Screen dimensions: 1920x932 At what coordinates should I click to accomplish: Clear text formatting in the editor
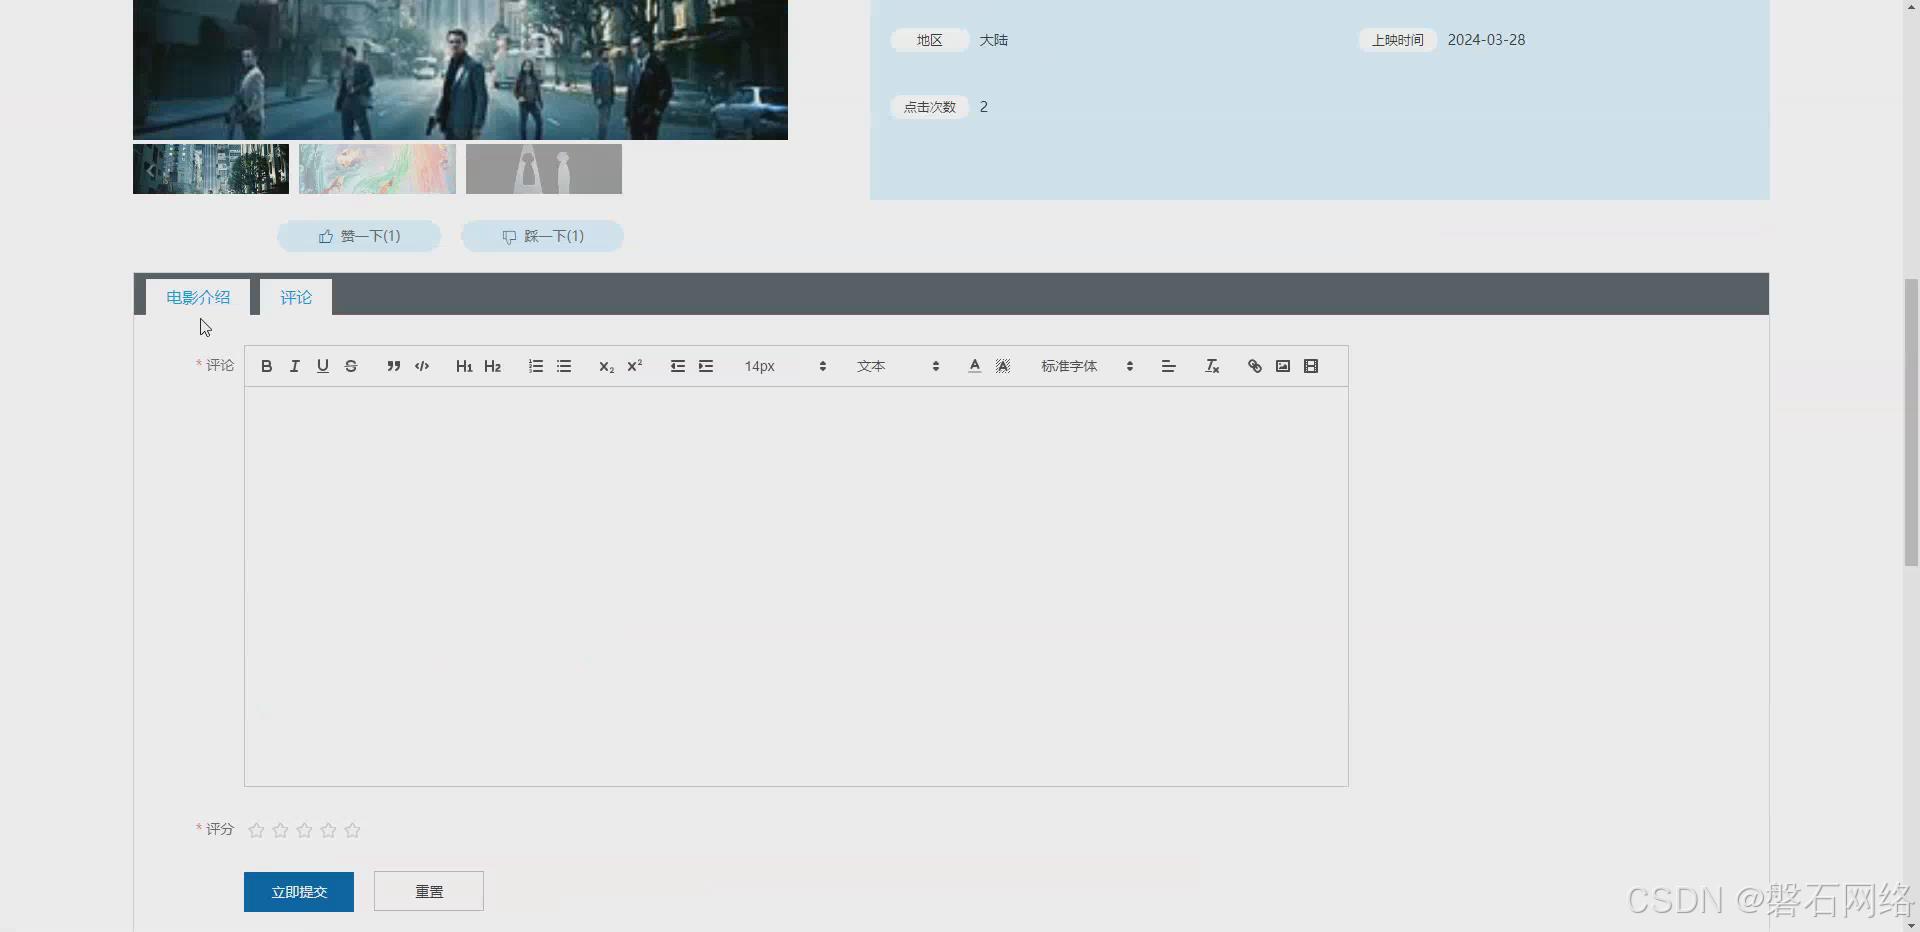tap(1212, 366)
